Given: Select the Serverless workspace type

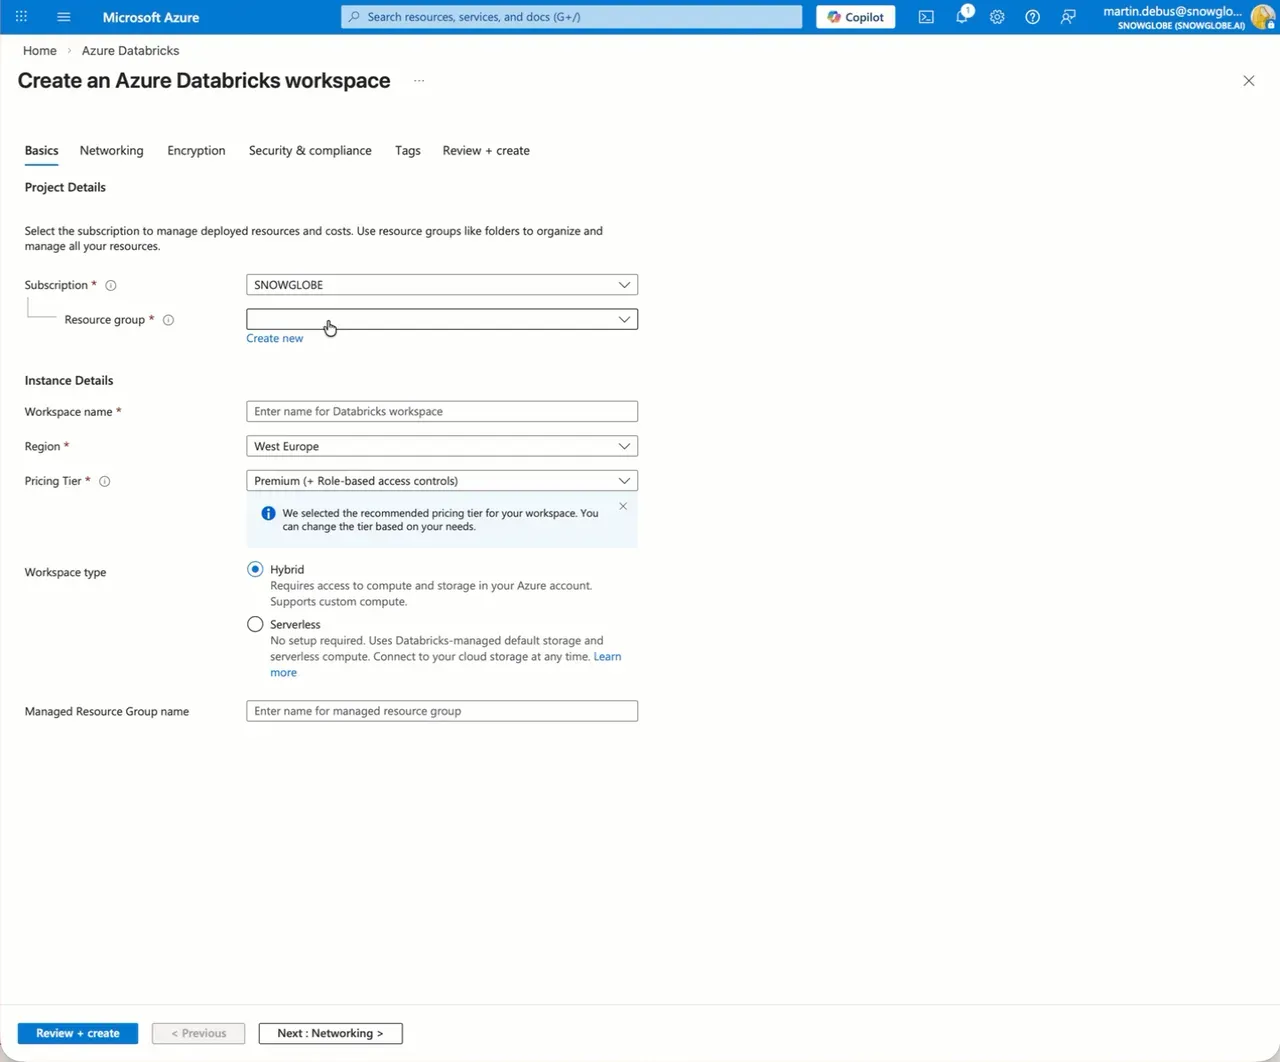Looking at the screenshot, I should 255,624.
